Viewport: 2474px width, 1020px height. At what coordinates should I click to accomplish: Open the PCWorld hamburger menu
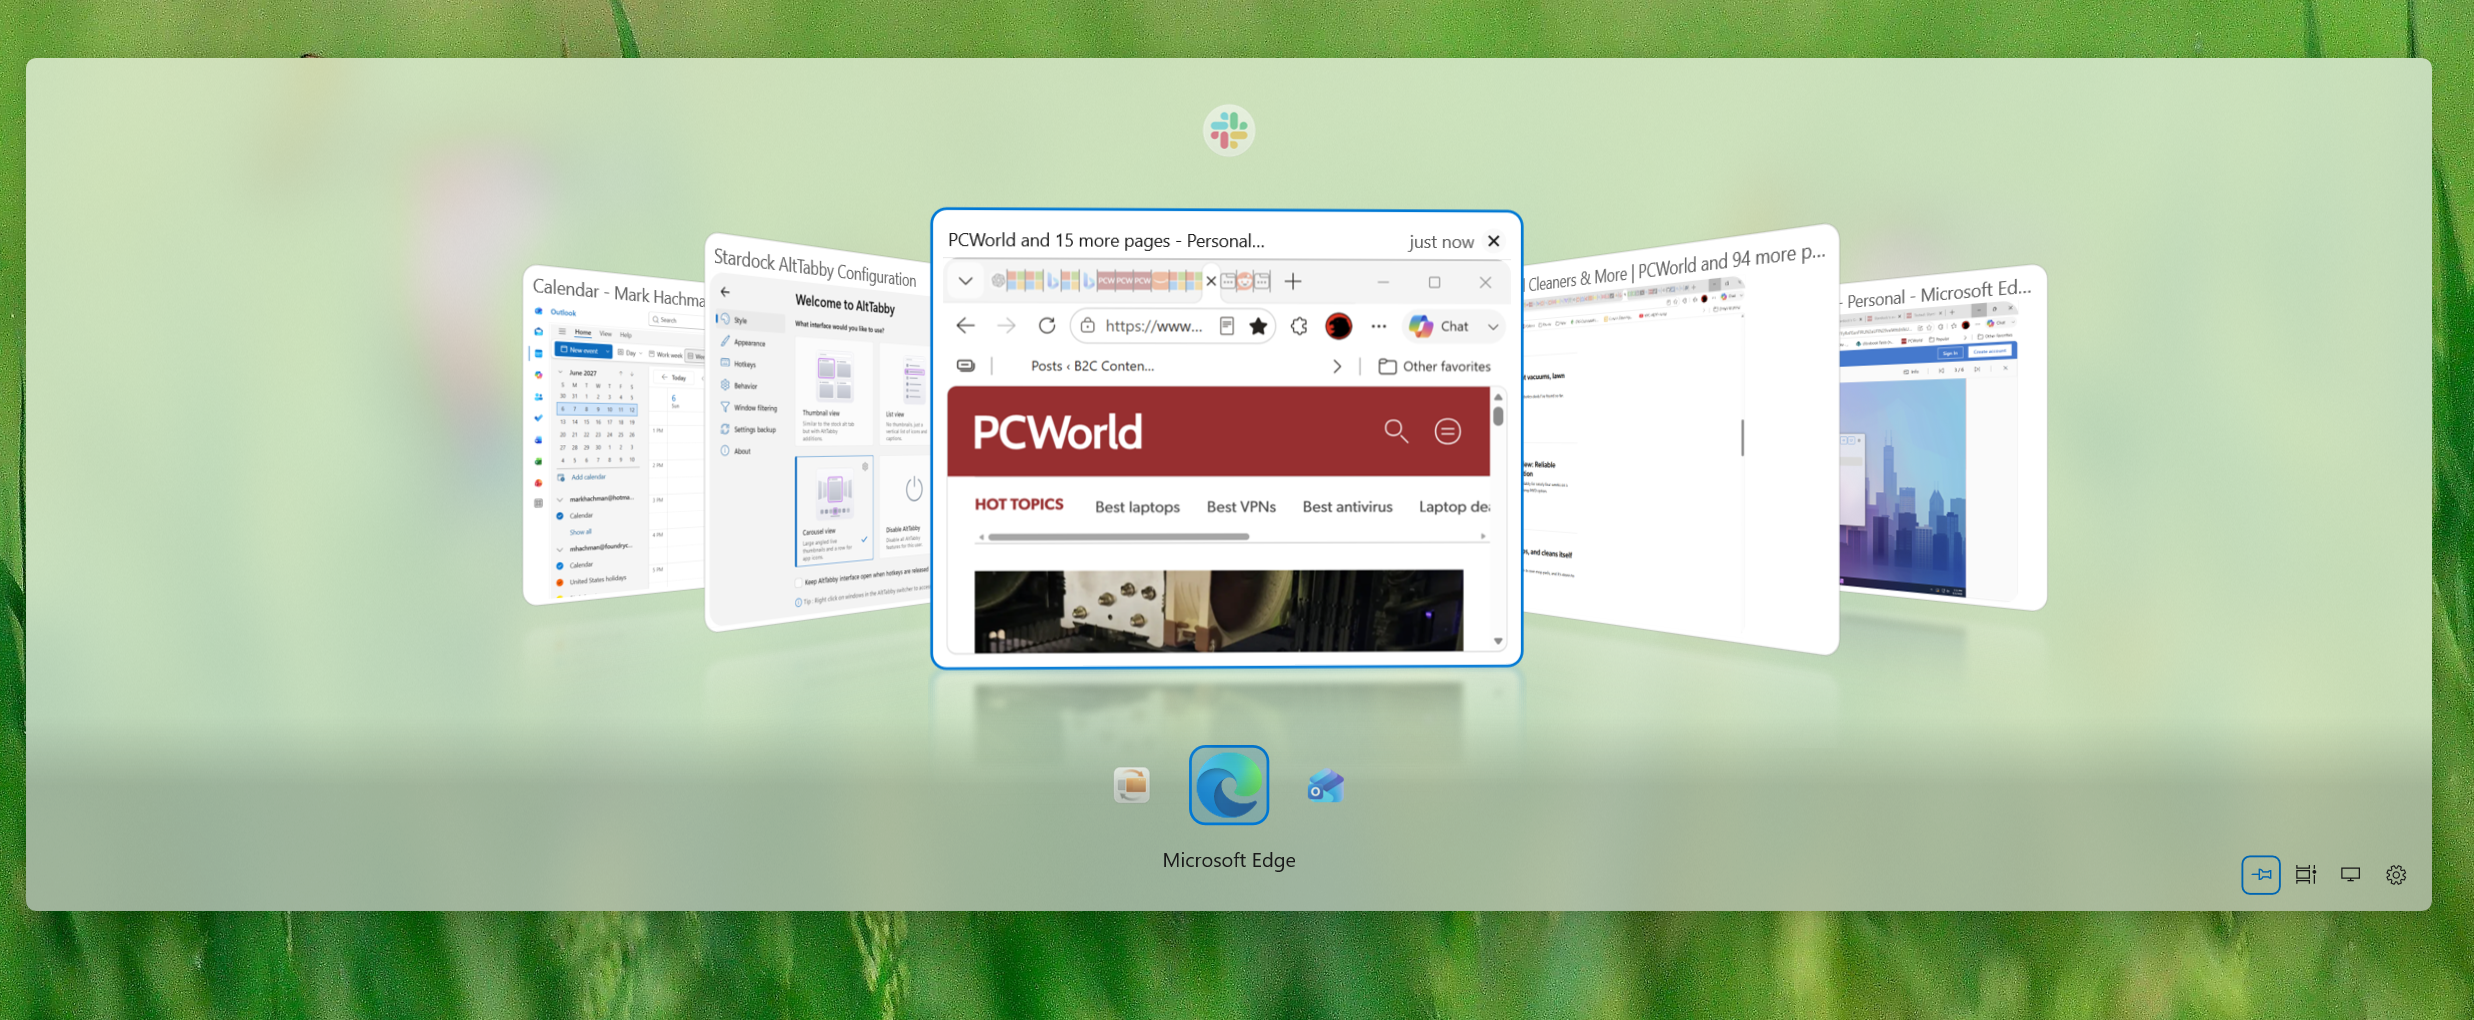[1447, 431]
